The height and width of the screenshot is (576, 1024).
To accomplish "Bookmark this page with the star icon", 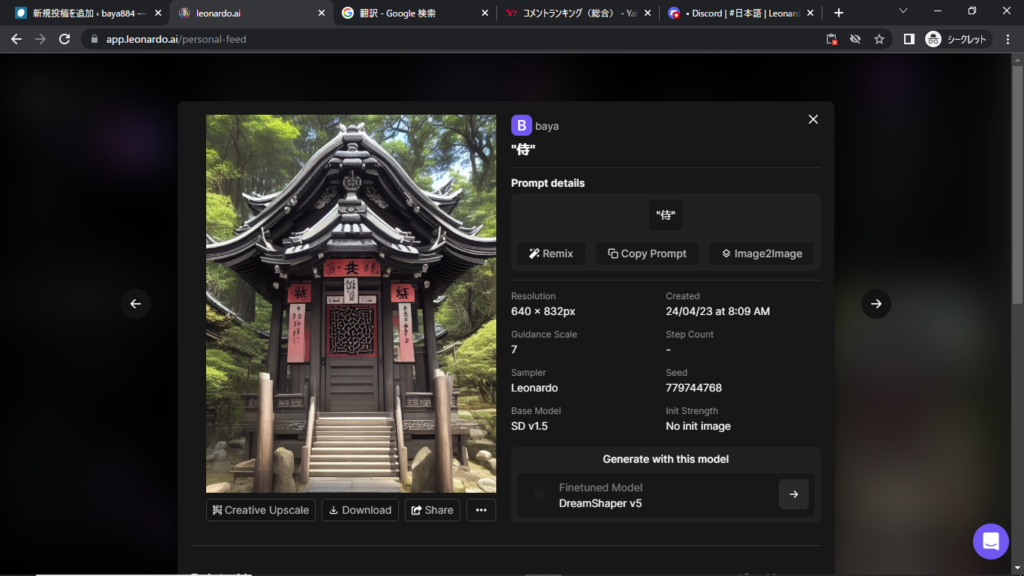I will pyautogui.click(x=879, y=39).
